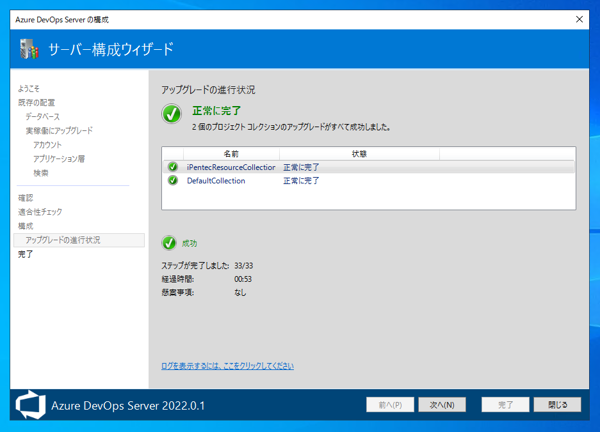
Task: Select 完了 step in sidebar
Action: point(26,254)
